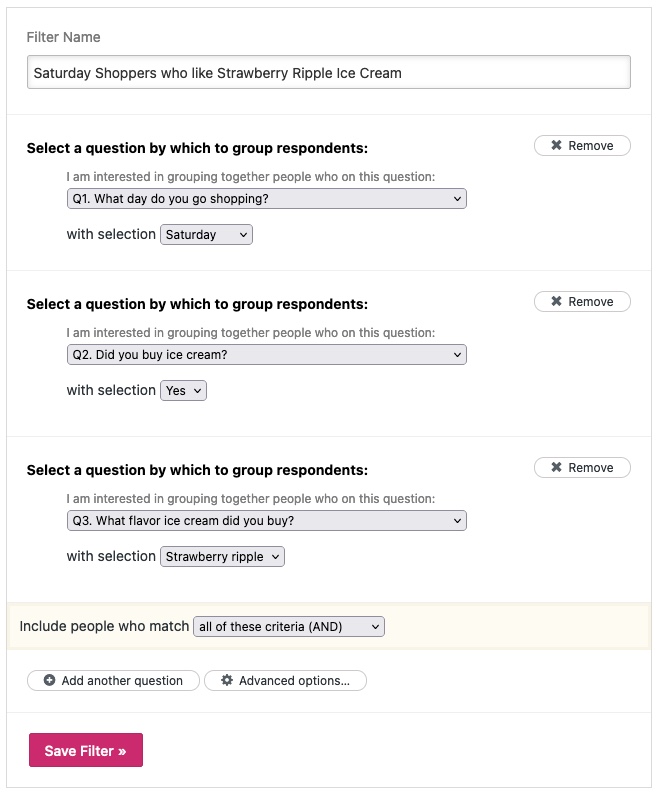This screenshot has height=795, width=659.
Task: Open the Saturday selection dropdown
Action: [x=206, y=235]
